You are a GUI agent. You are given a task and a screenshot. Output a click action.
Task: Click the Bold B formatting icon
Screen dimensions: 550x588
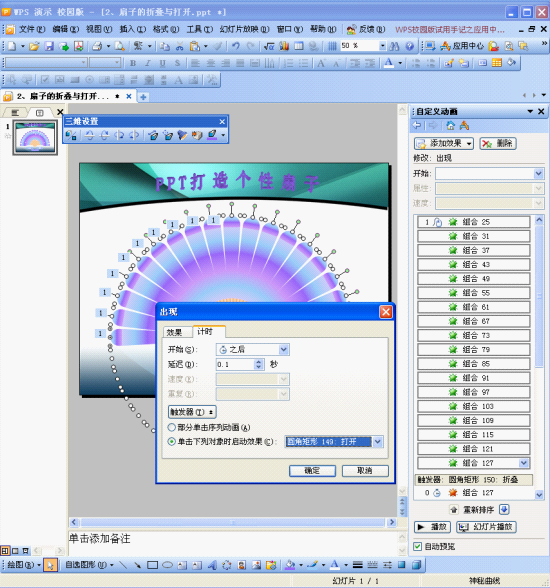pyautogui.click(x=133, y=63)
